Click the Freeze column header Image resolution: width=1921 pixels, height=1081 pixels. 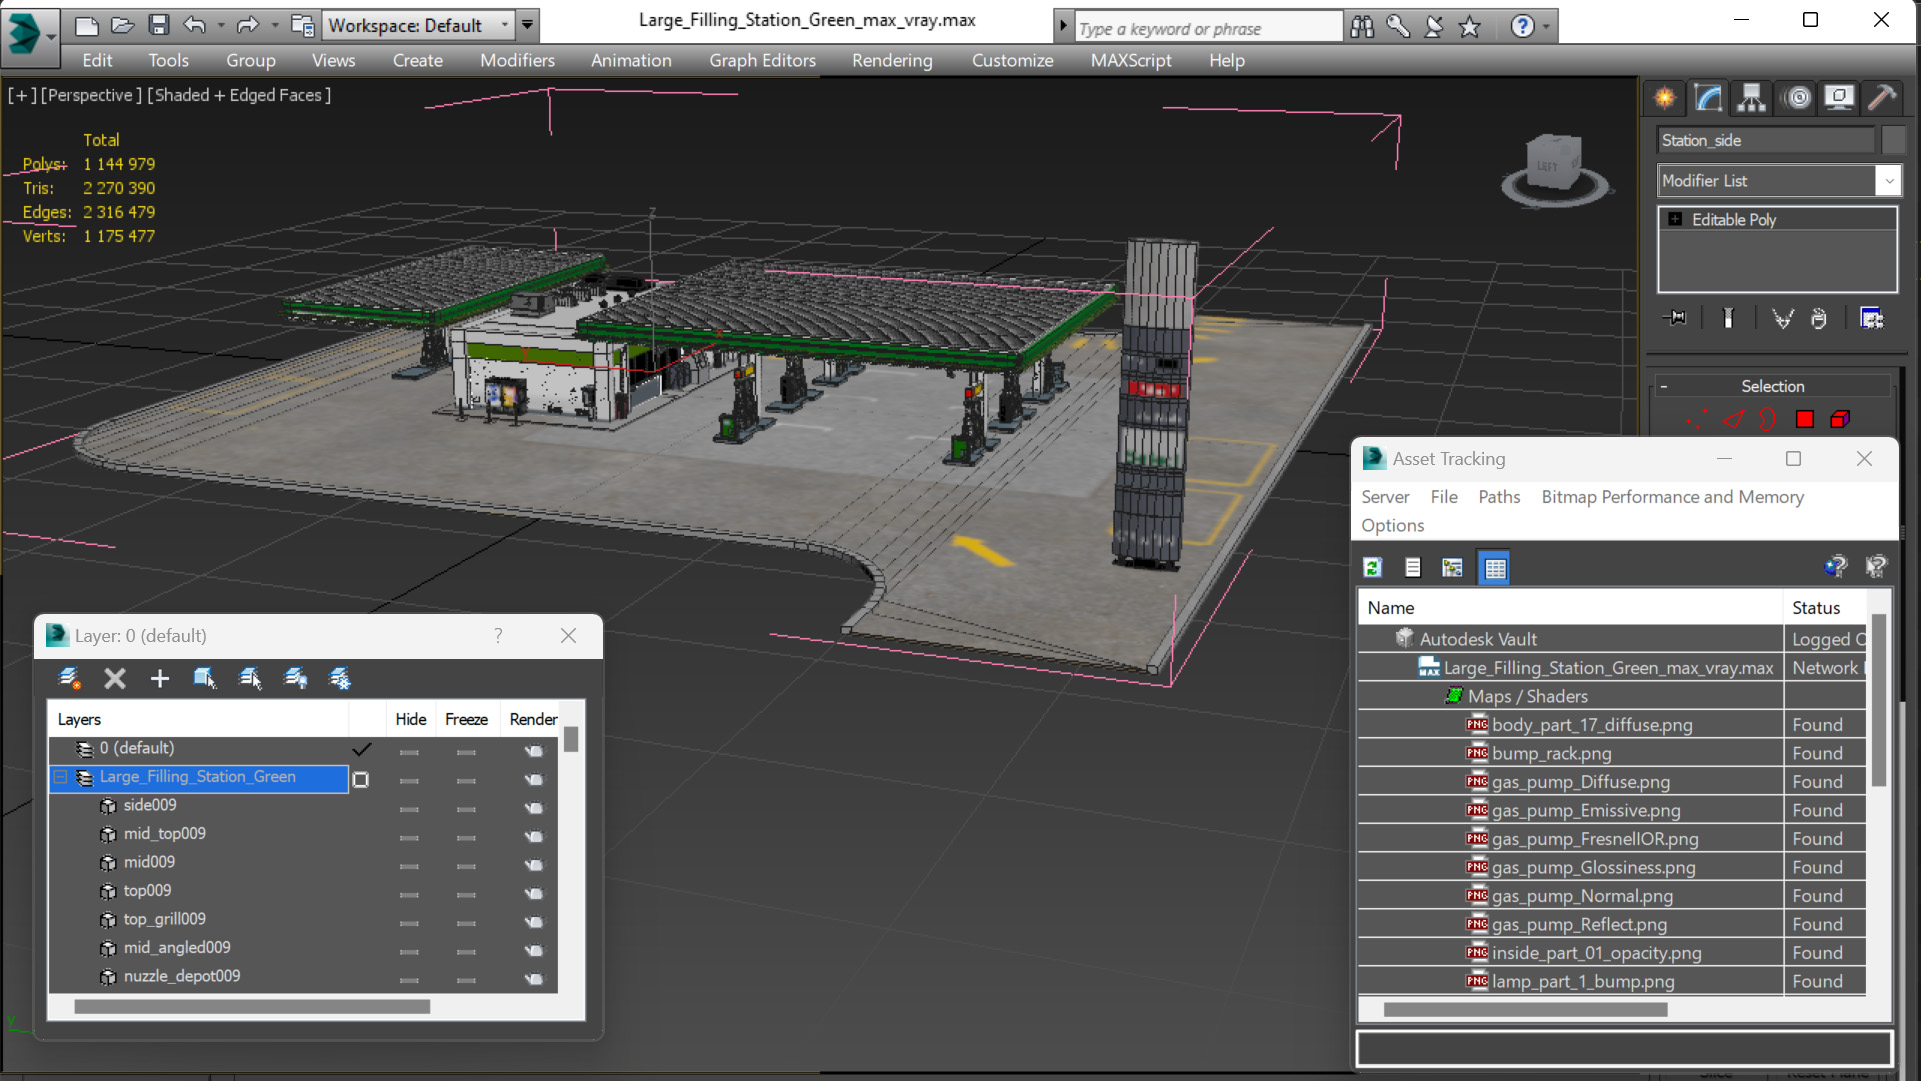click(x=466, y=720)
